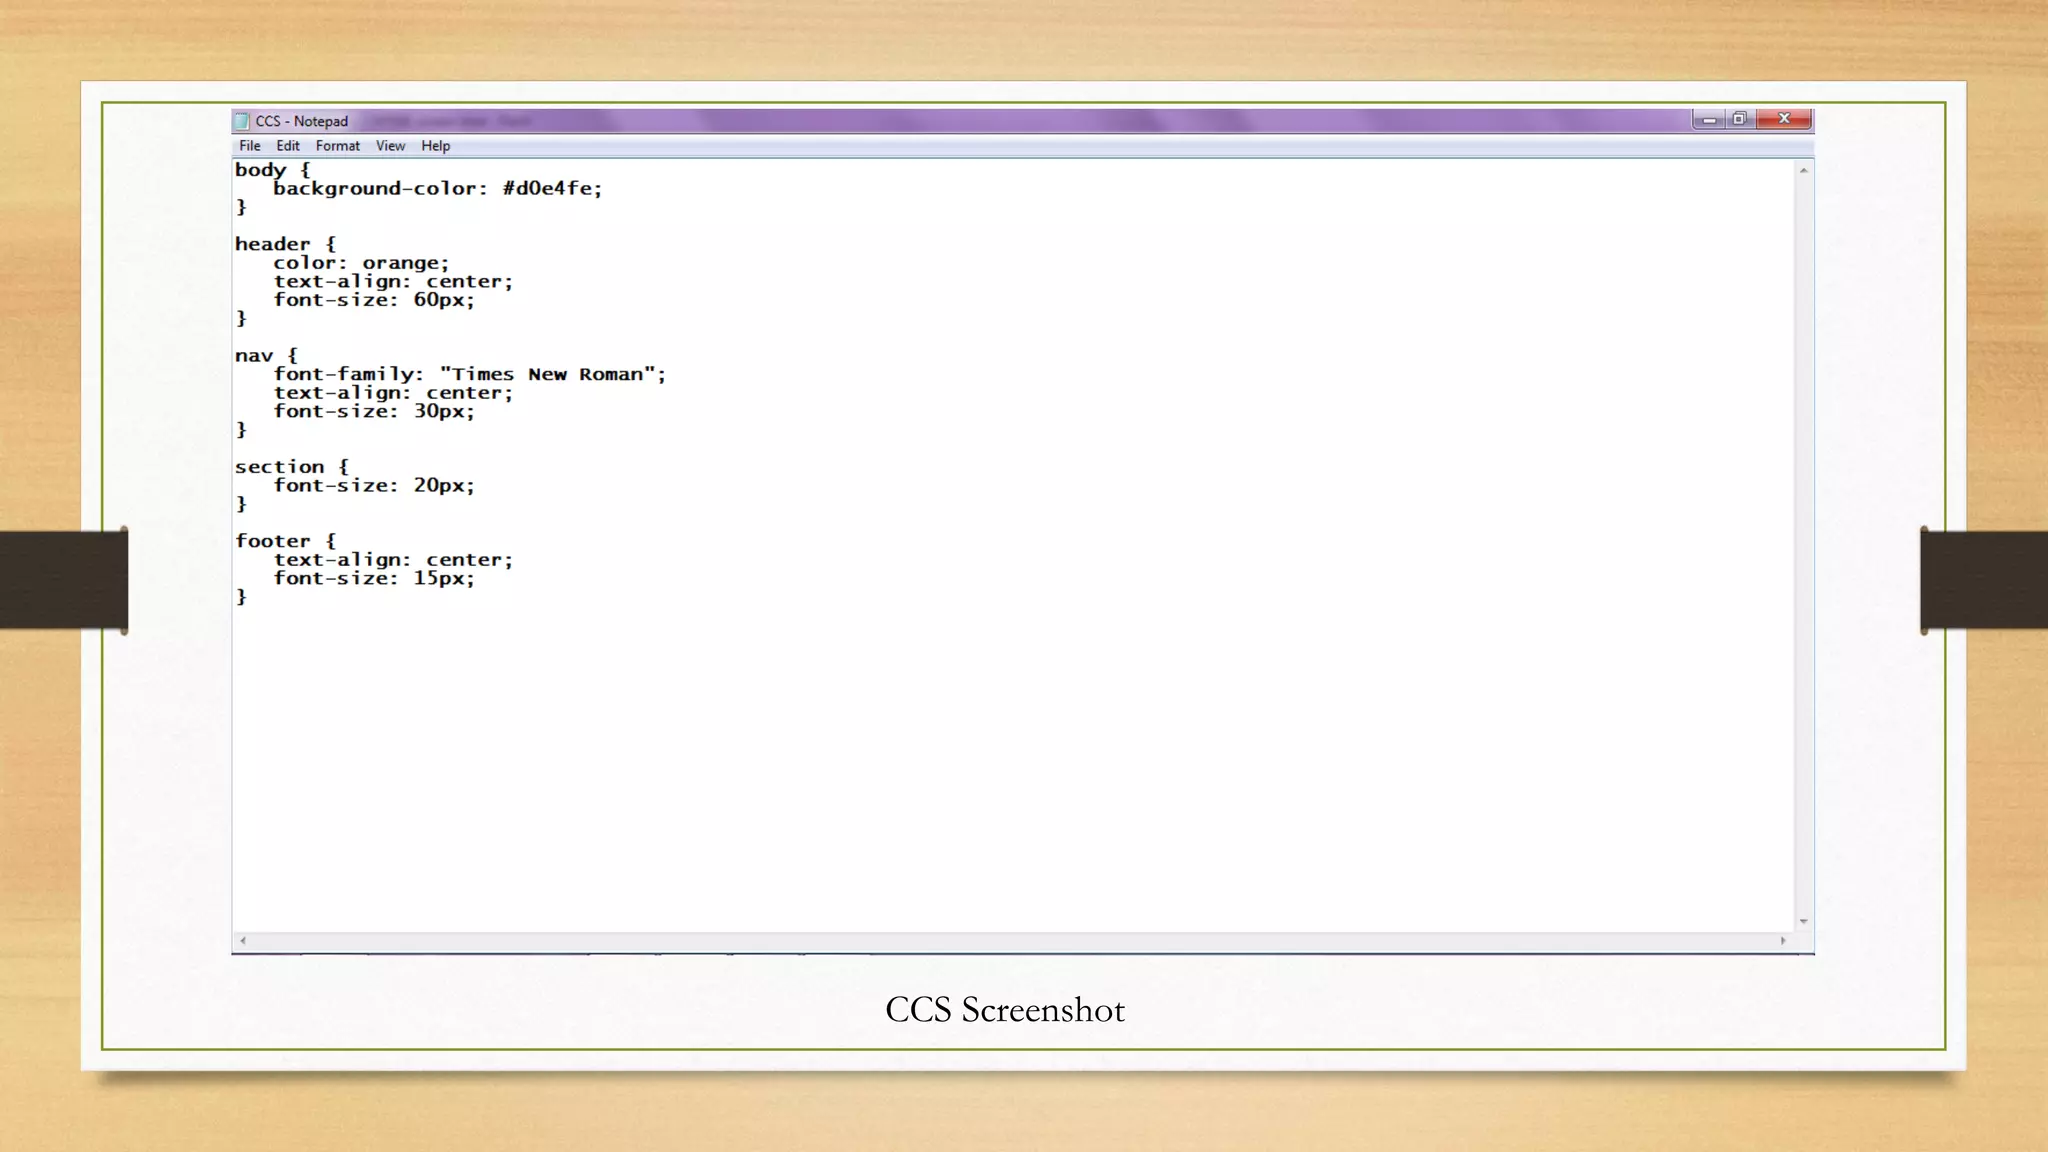This screenshot has width=2048, height=1152.
Task: Click the 'header {' selector line
Action: click(286, 244)
